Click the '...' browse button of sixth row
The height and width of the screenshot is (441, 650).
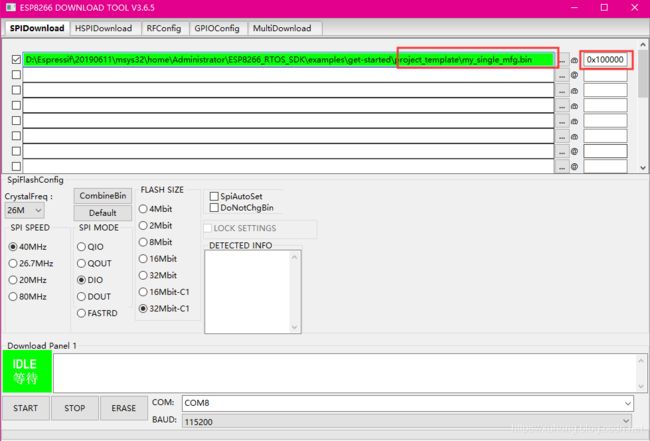click(562, 137)
